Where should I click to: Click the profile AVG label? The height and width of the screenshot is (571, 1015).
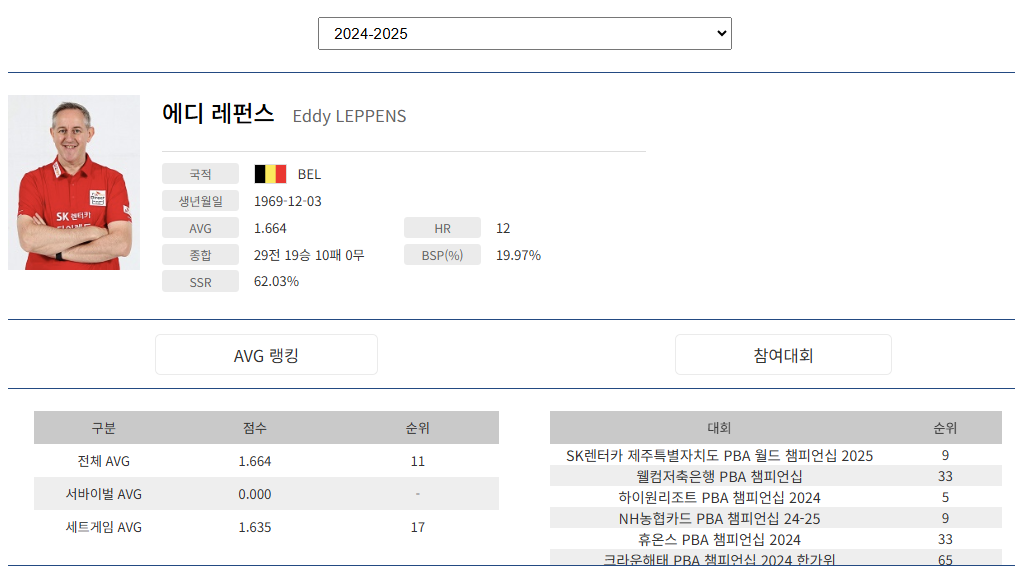tap(200, 229)
